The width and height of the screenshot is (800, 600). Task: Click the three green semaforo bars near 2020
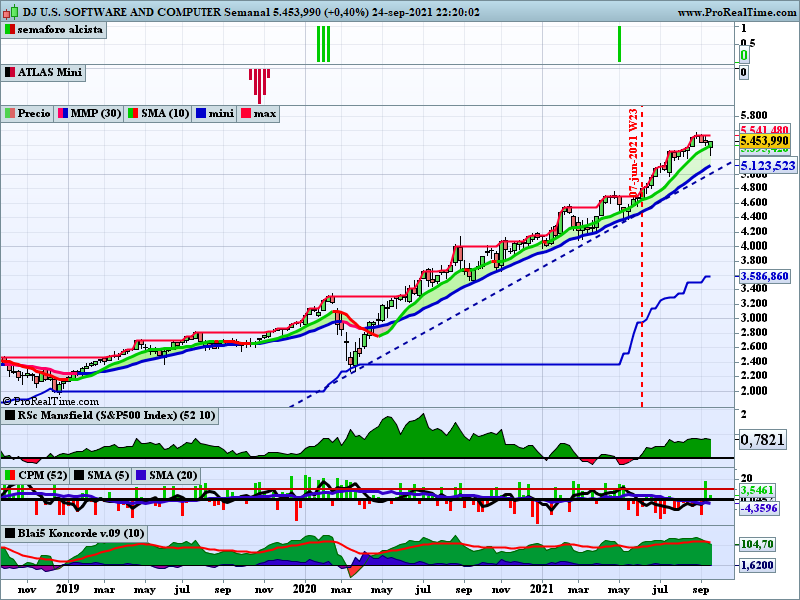coord(323,44)
